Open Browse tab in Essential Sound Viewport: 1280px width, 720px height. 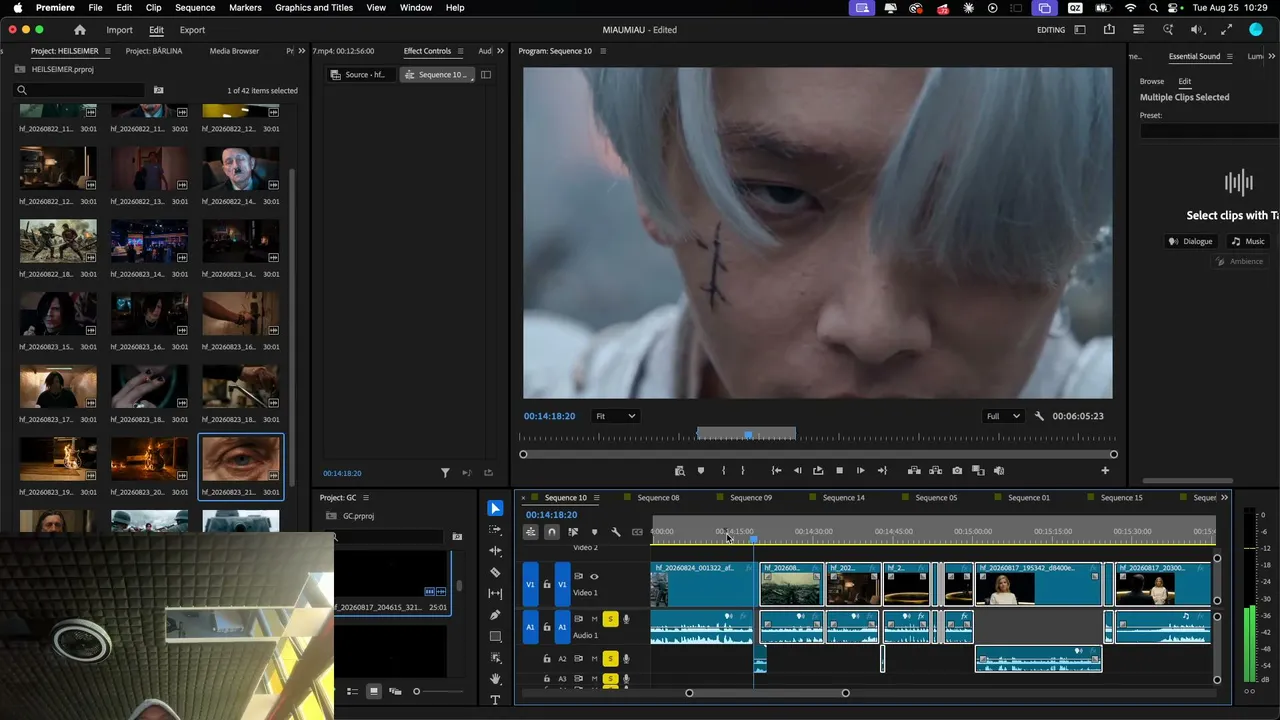tap(1152, 81)
